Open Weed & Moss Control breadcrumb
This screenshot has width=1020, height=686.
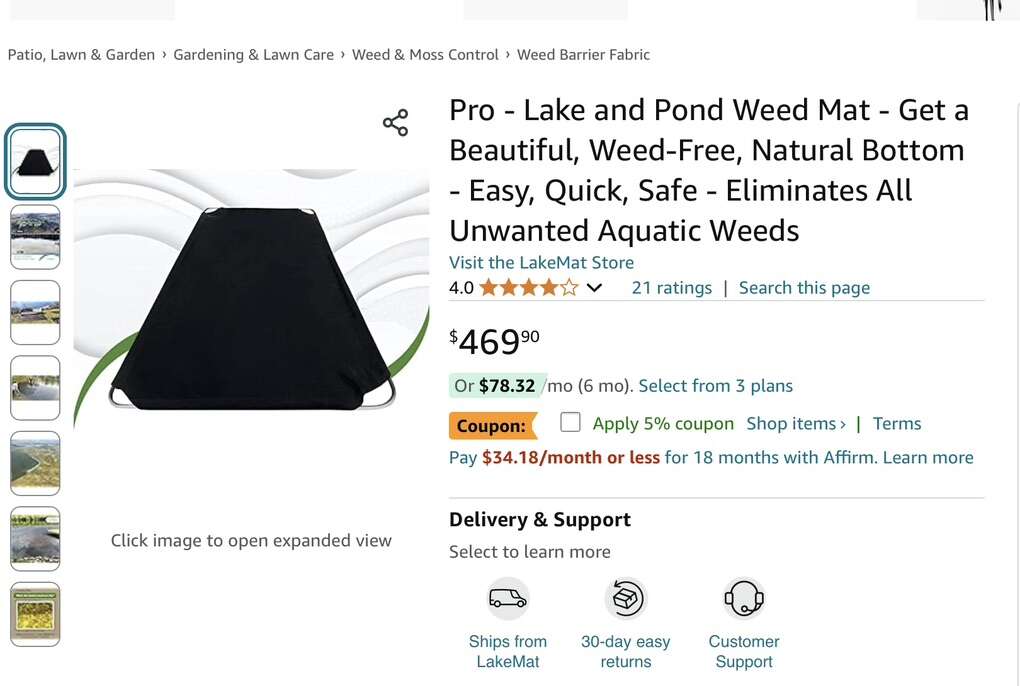425,55
